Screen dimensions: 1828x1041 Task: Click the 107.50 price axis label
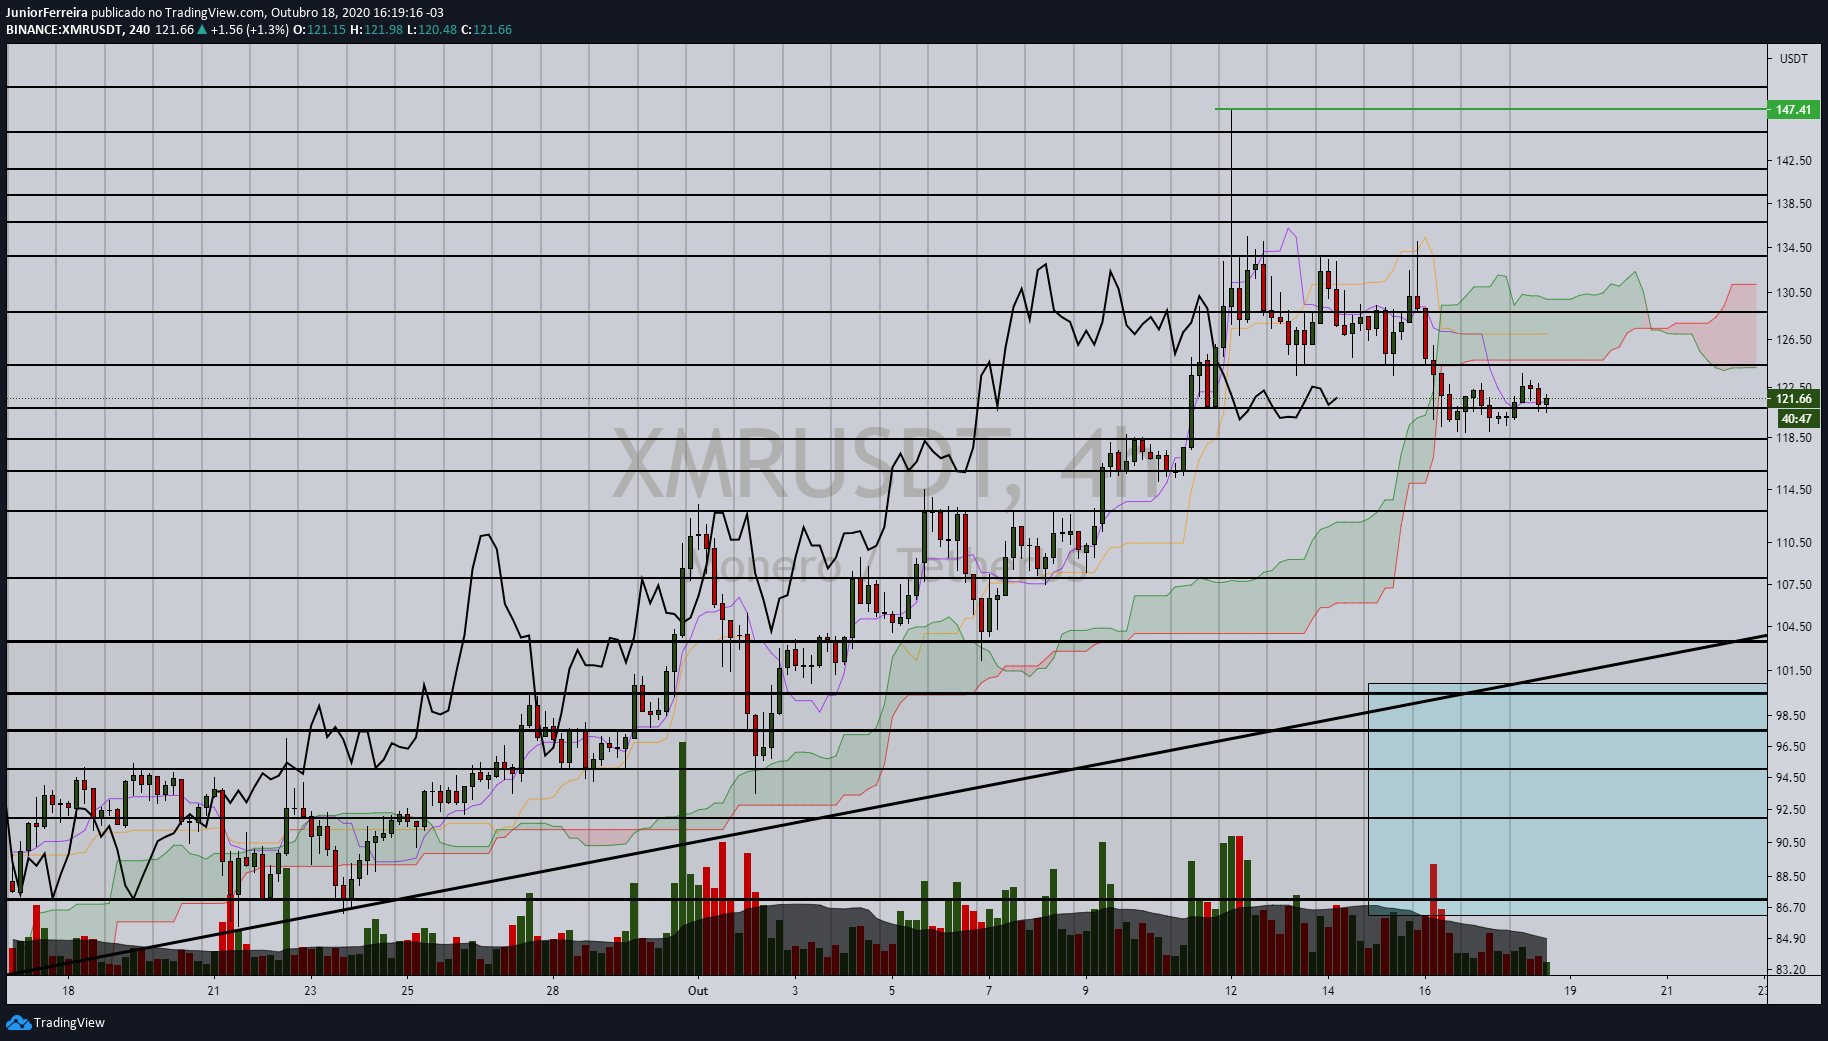(x=1793, y=585)
